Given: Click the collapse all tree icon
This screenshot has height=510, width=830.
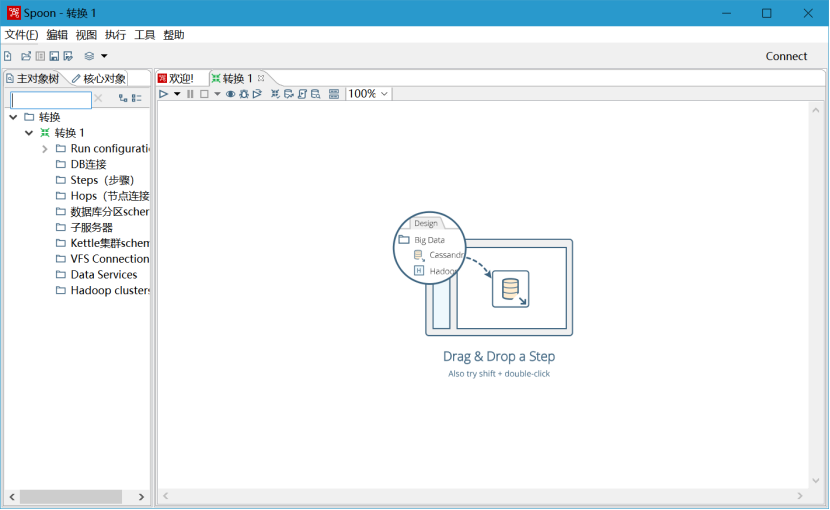Looking at the screenshot, I should 137,98.
